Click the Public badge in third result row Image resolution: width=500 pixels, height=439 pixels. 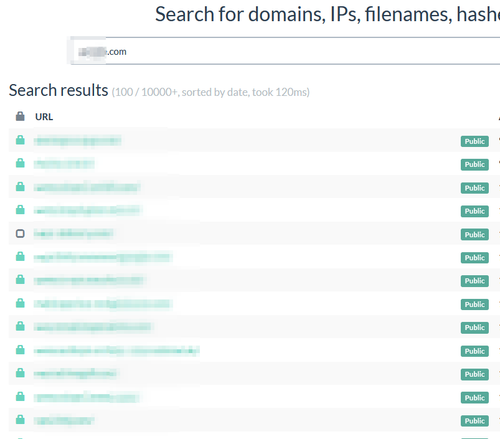475,188
